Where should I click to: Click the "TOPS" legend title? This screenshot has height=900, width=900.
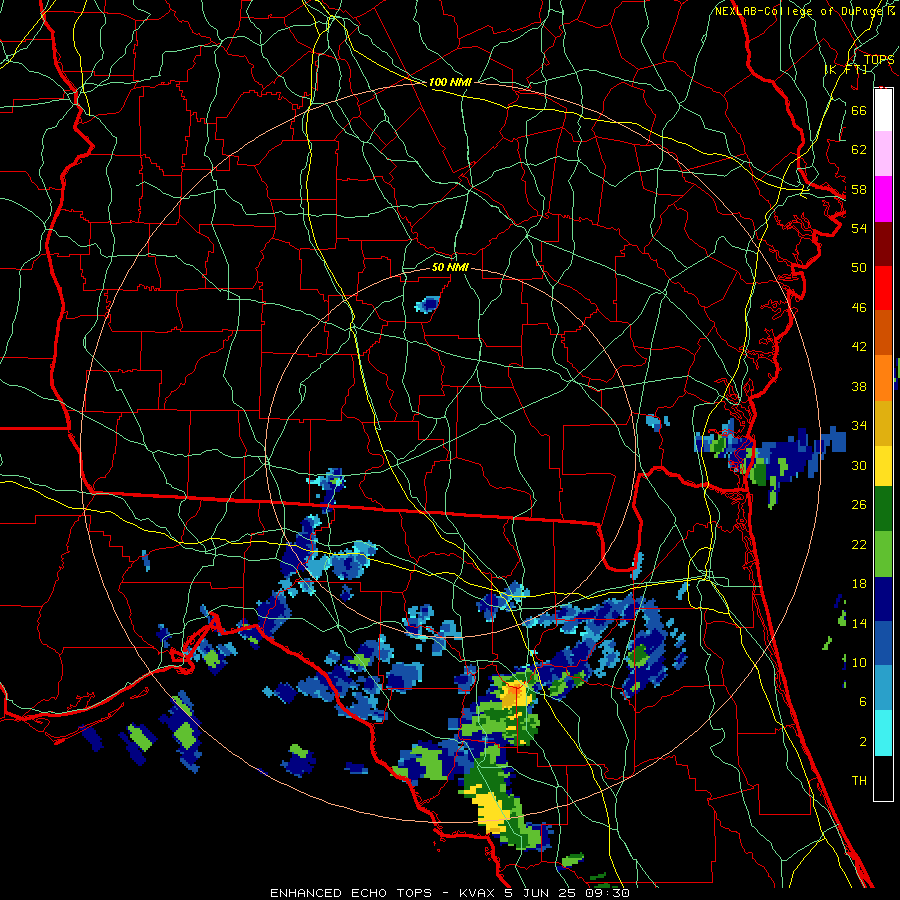[879, 59]
